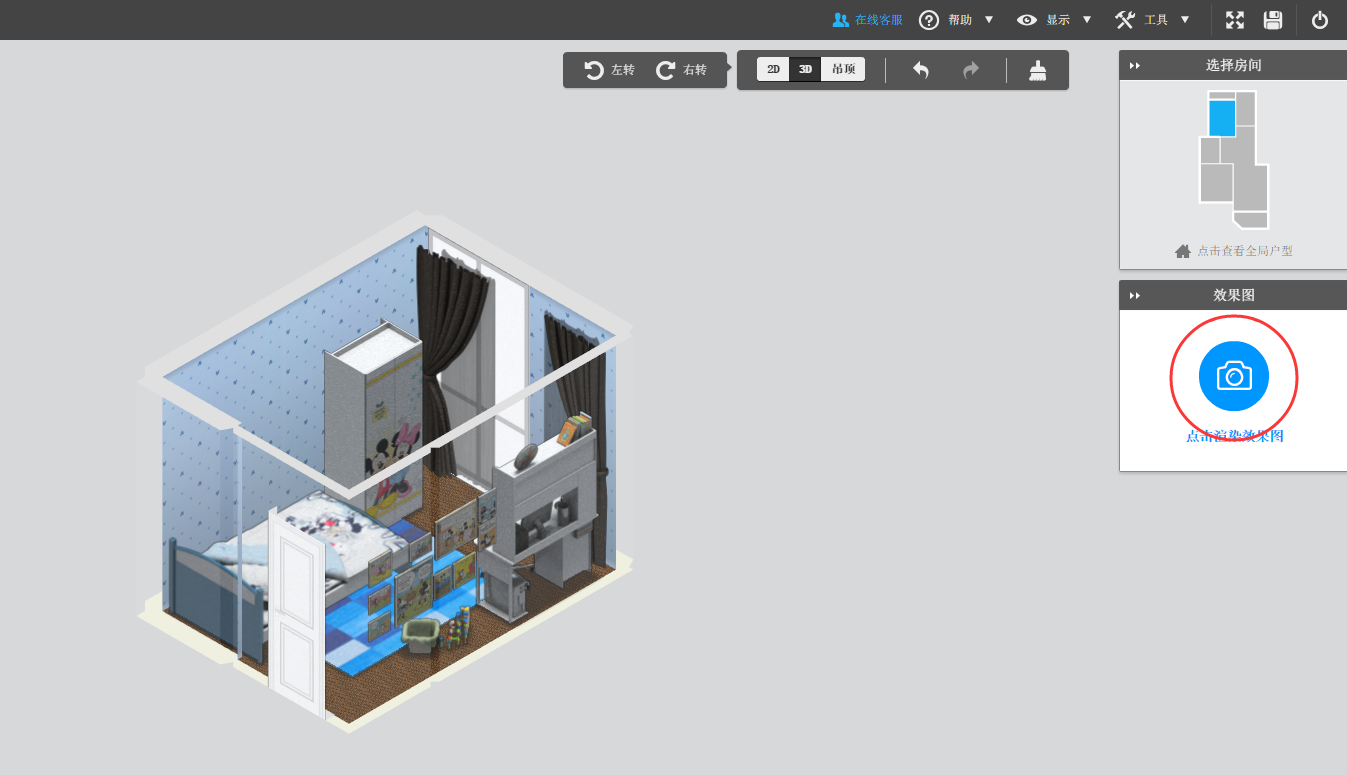Click the rotate left (左转) icon
1347x775 pixels.
click(x=594, y=70)
